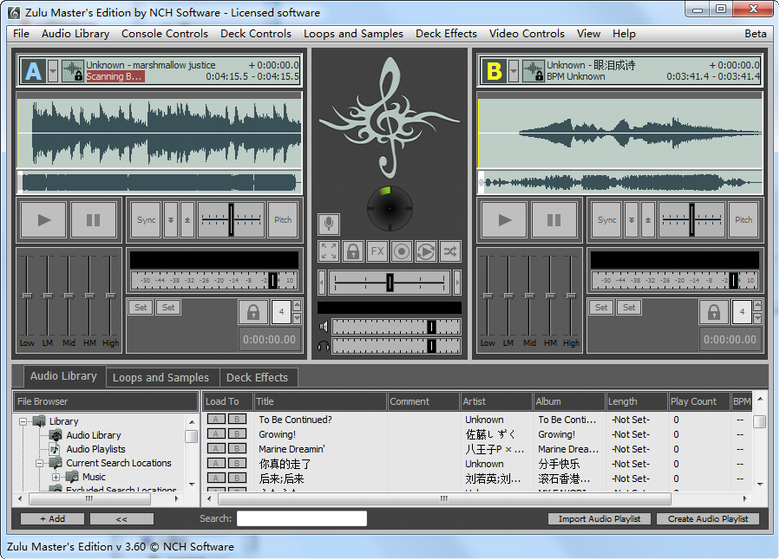Click Deck A pitch up arrow button

pyautogui.click(x=187, y=220)
